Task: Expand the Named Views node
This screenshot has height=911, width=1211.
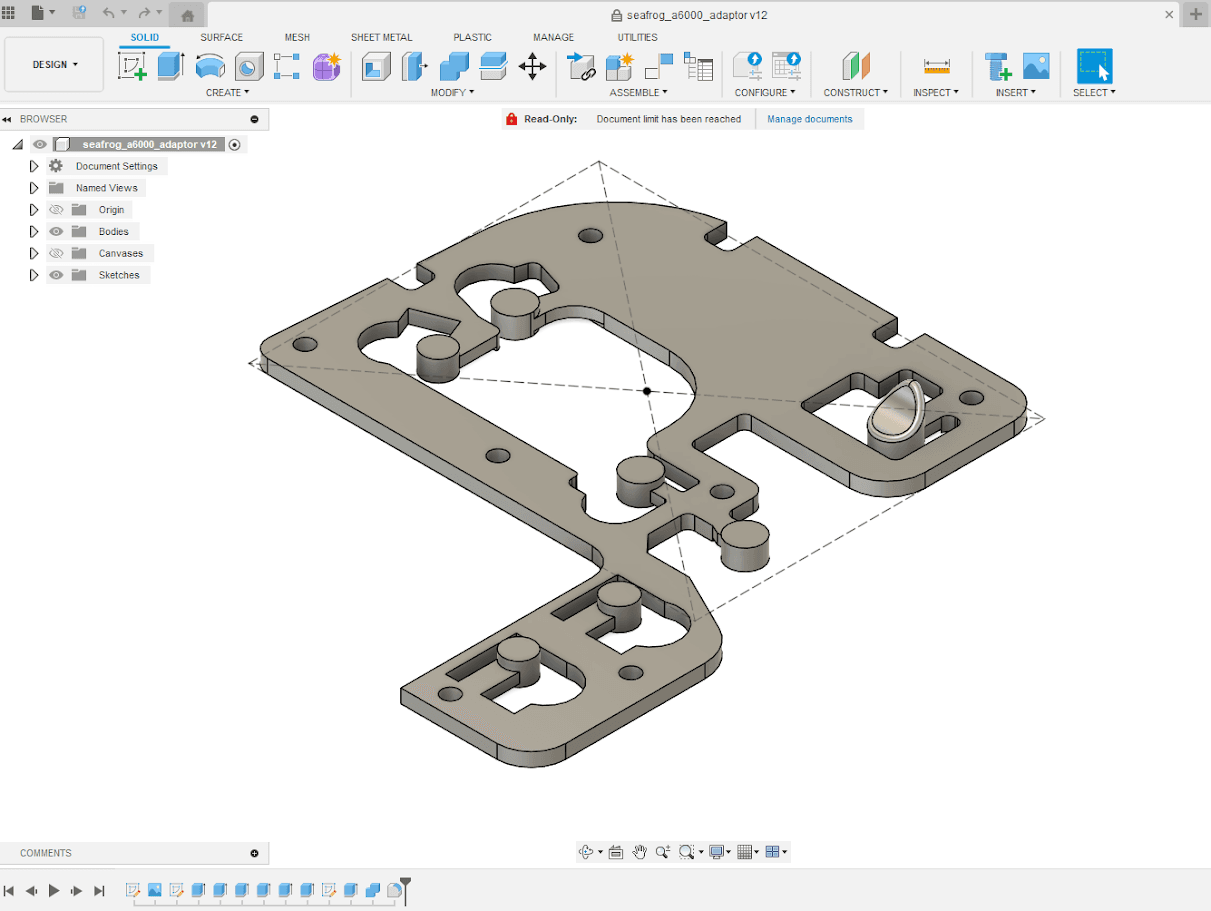Action: 33,188
